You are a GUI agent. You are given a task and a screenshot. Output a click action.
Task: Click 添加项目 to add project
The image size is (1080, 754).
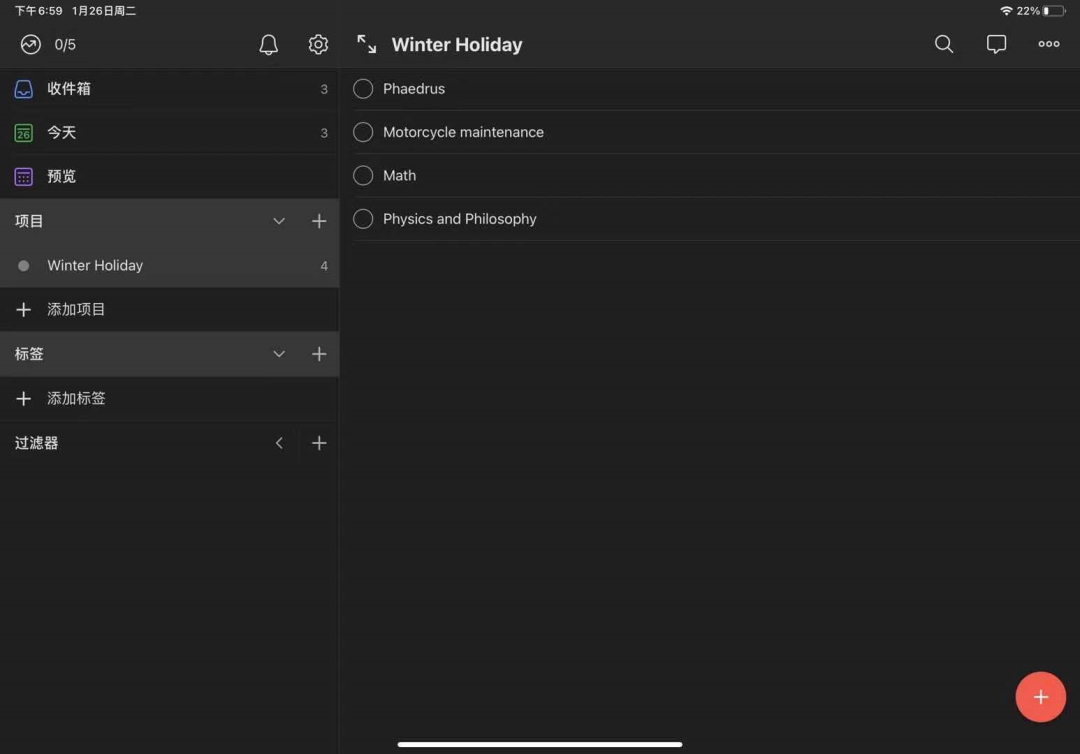click(76, 310)
